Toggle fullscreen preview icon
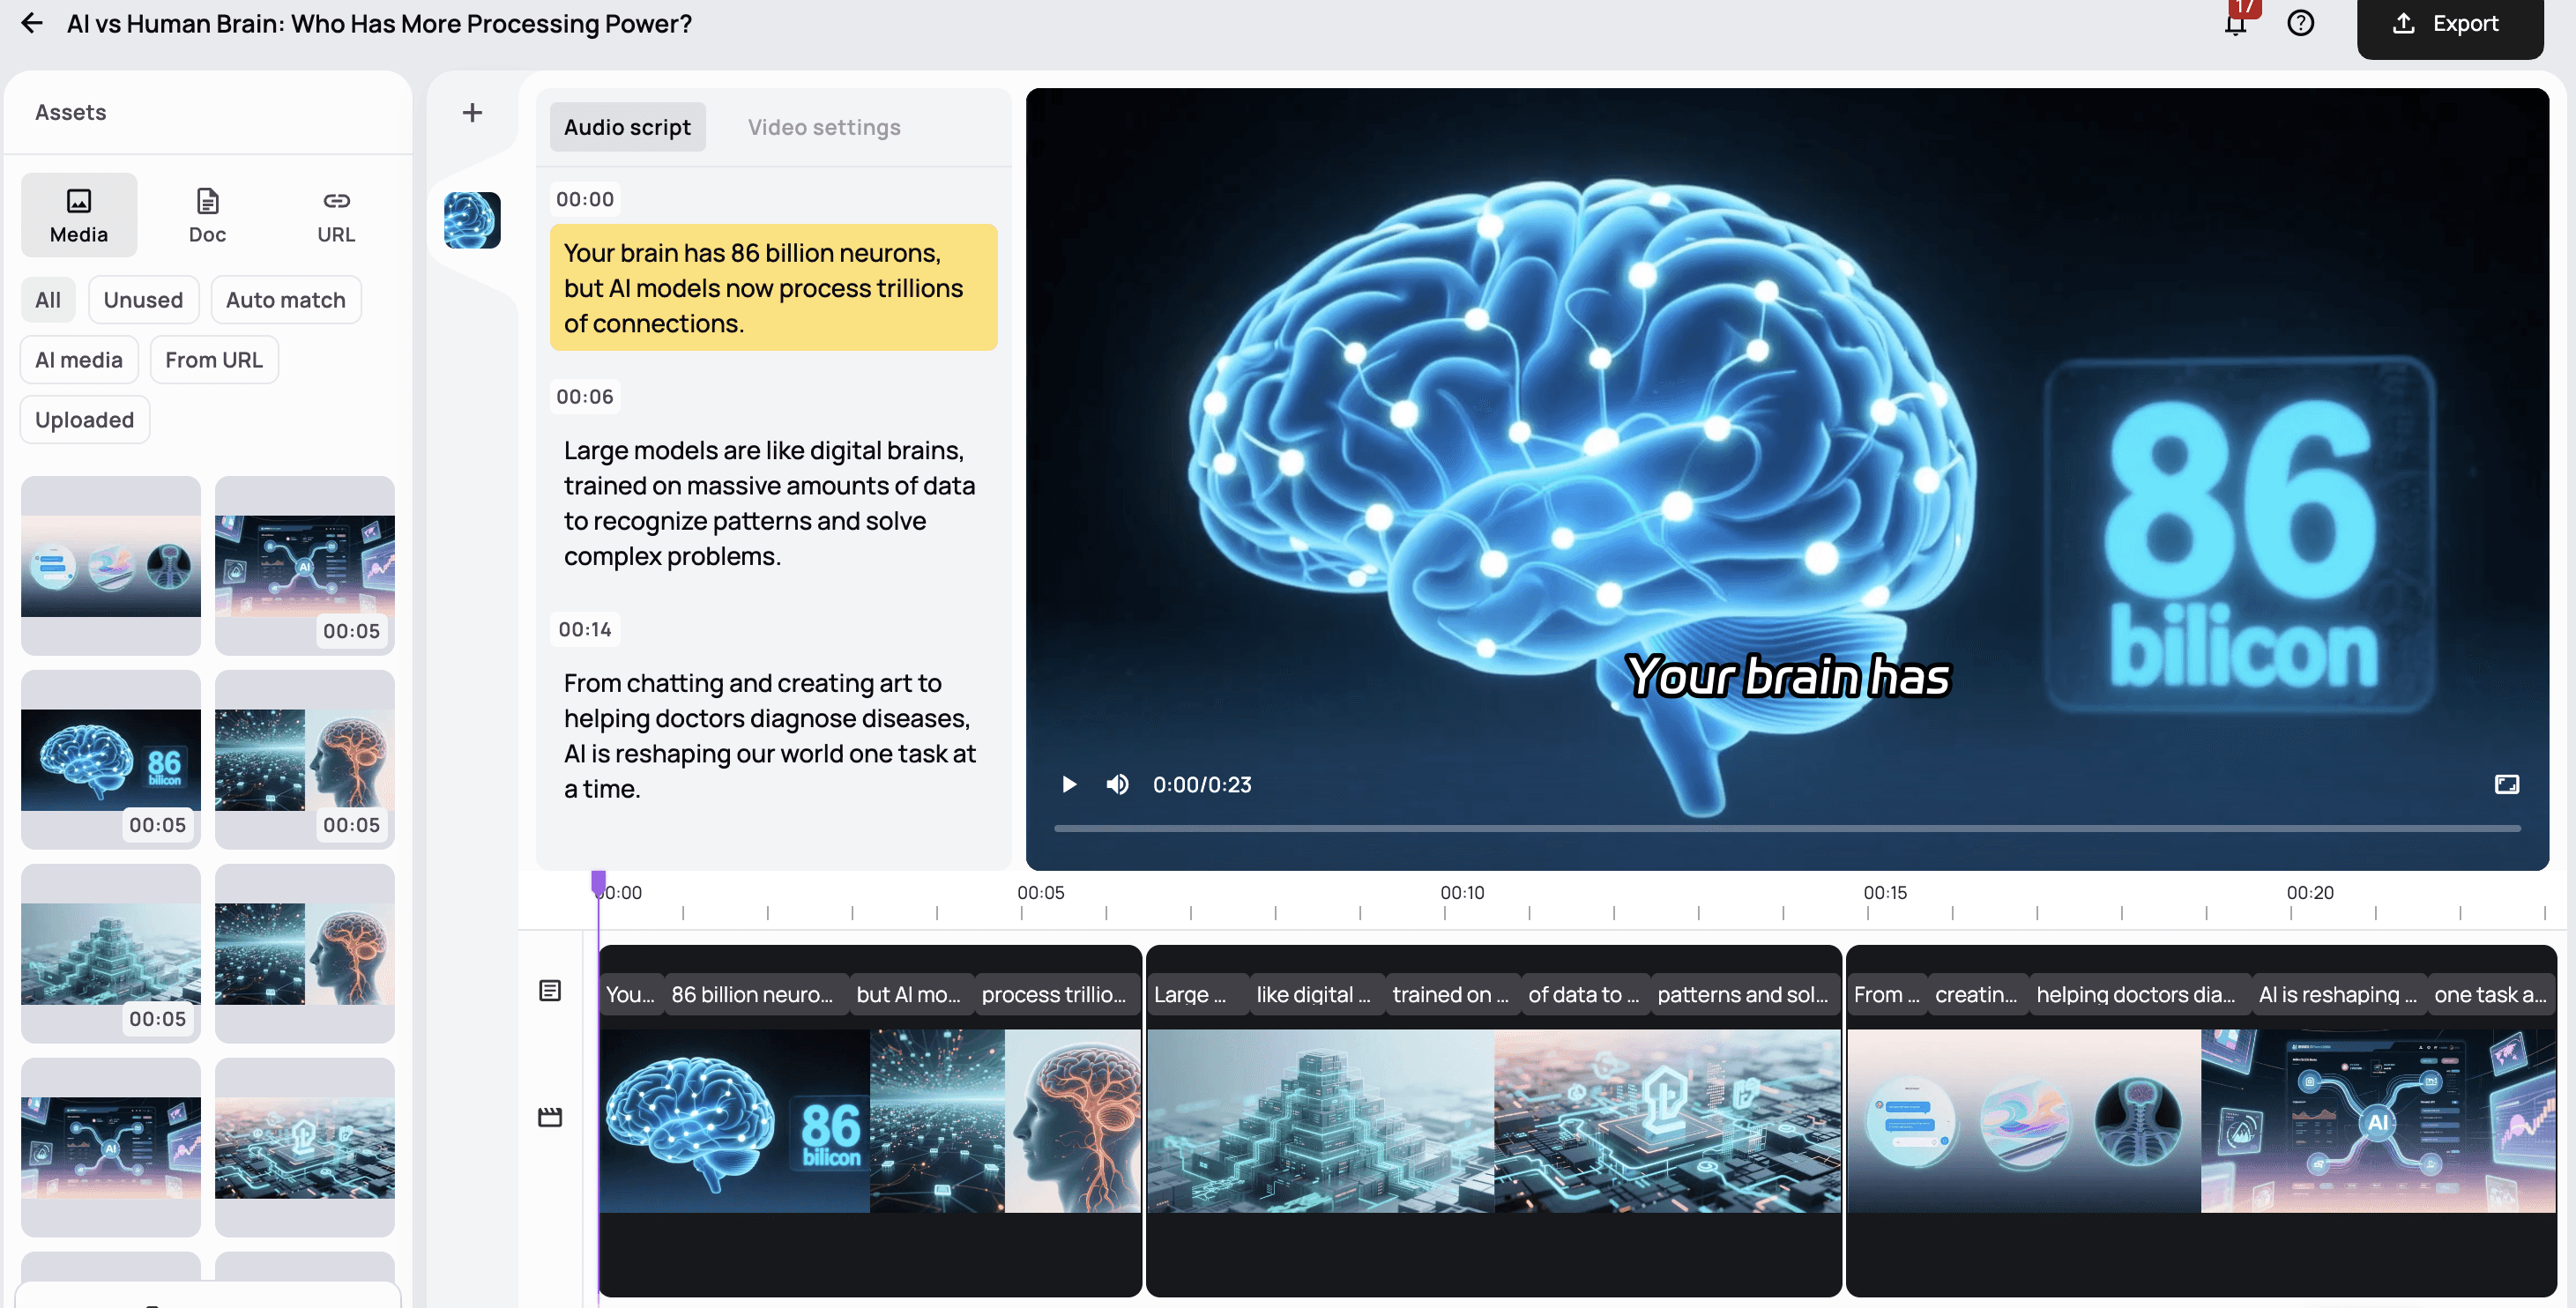2576x1308 pixels. (2506, 784)
